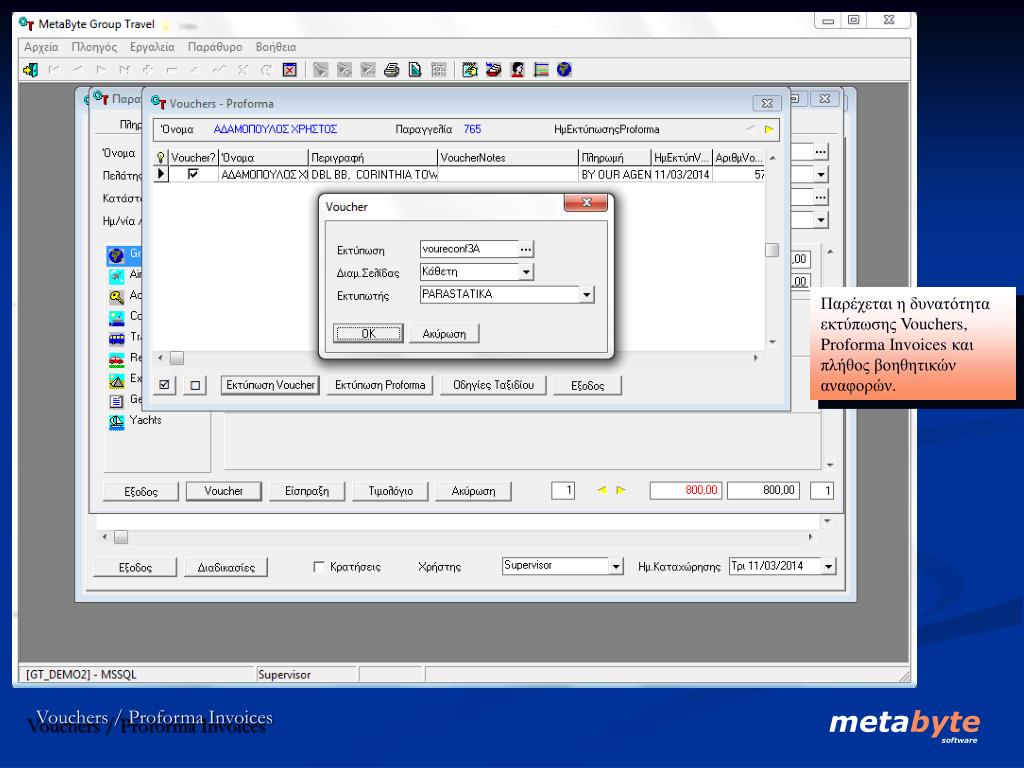Open the Παράθυρο menu
Viewport: 1024px width, 768px height.
pos(215,47)
